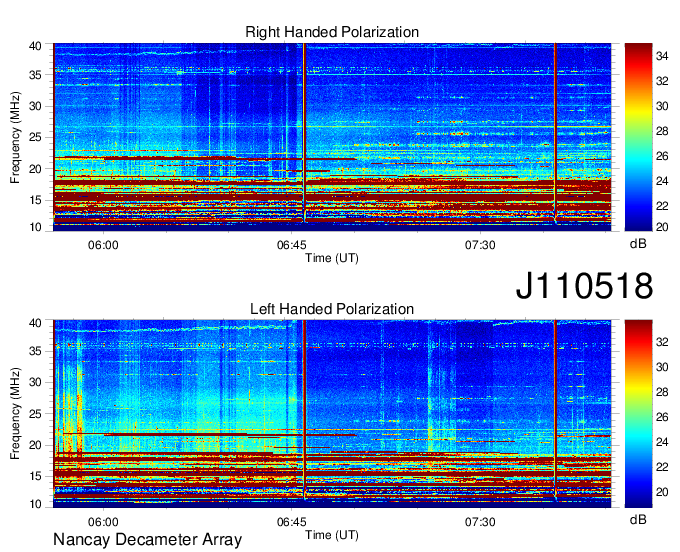Viewport: 680px width, 552px height.
Task: Click the 06:00 tick of Right Handed plot
Action: [x=103, y=245]
